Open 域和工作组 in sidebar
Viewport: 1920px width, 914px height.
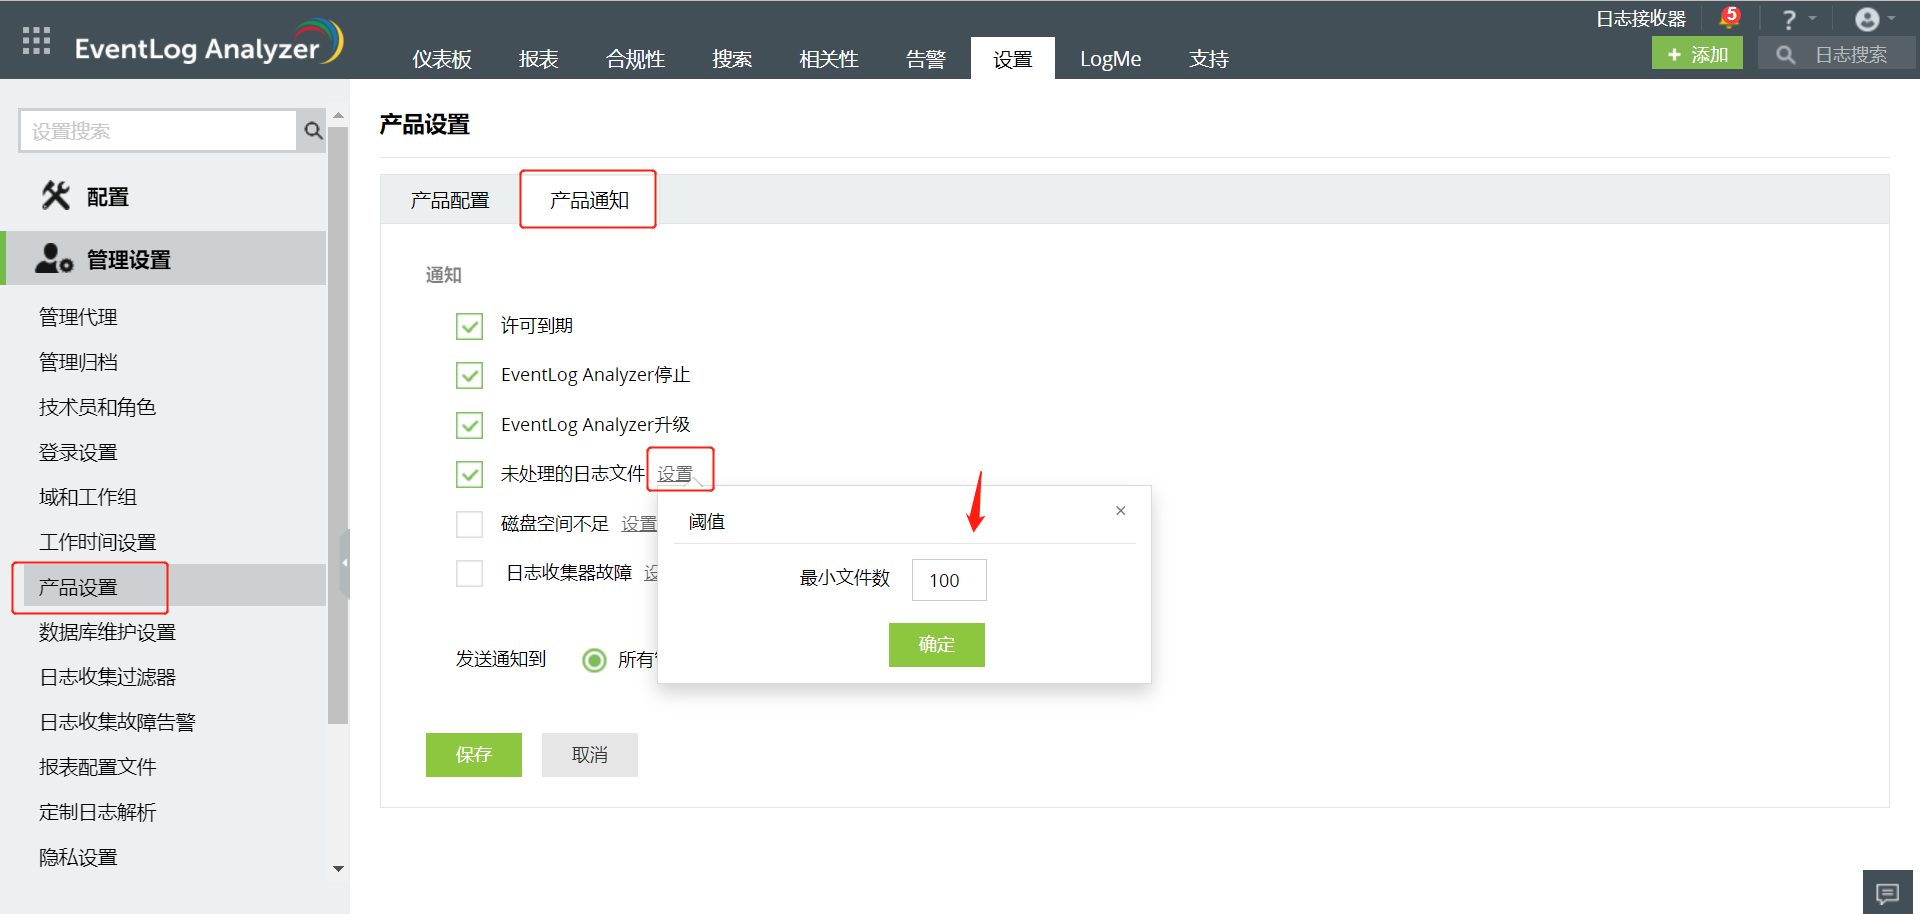coord(88,497)
